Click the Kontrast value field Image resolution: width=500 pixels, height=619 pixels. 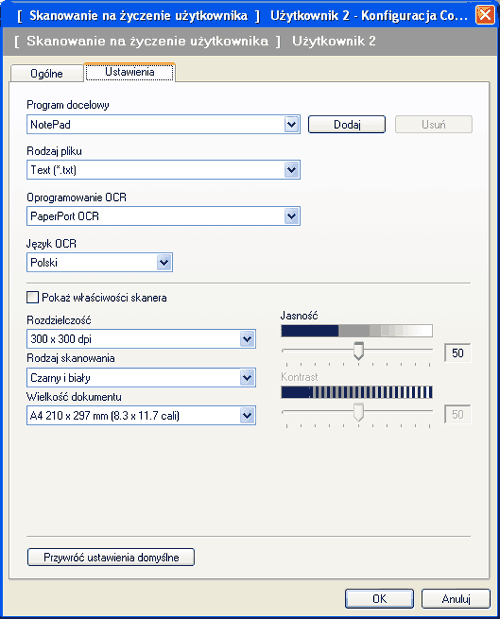click(x=457, y=414)
